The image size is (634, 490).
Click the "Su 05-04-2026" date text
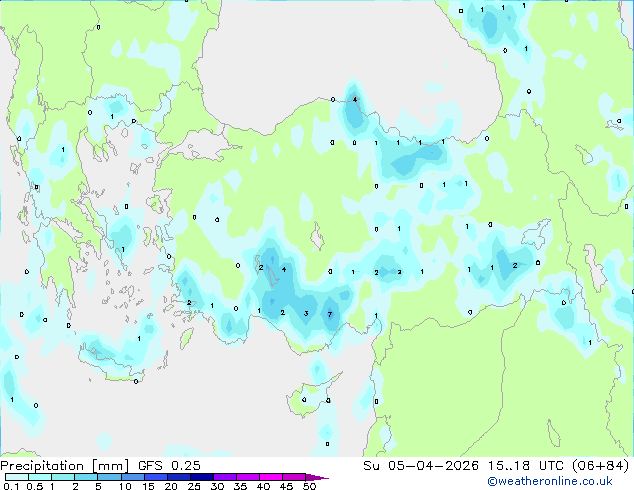pyautogui.click(x=421, y=466)
